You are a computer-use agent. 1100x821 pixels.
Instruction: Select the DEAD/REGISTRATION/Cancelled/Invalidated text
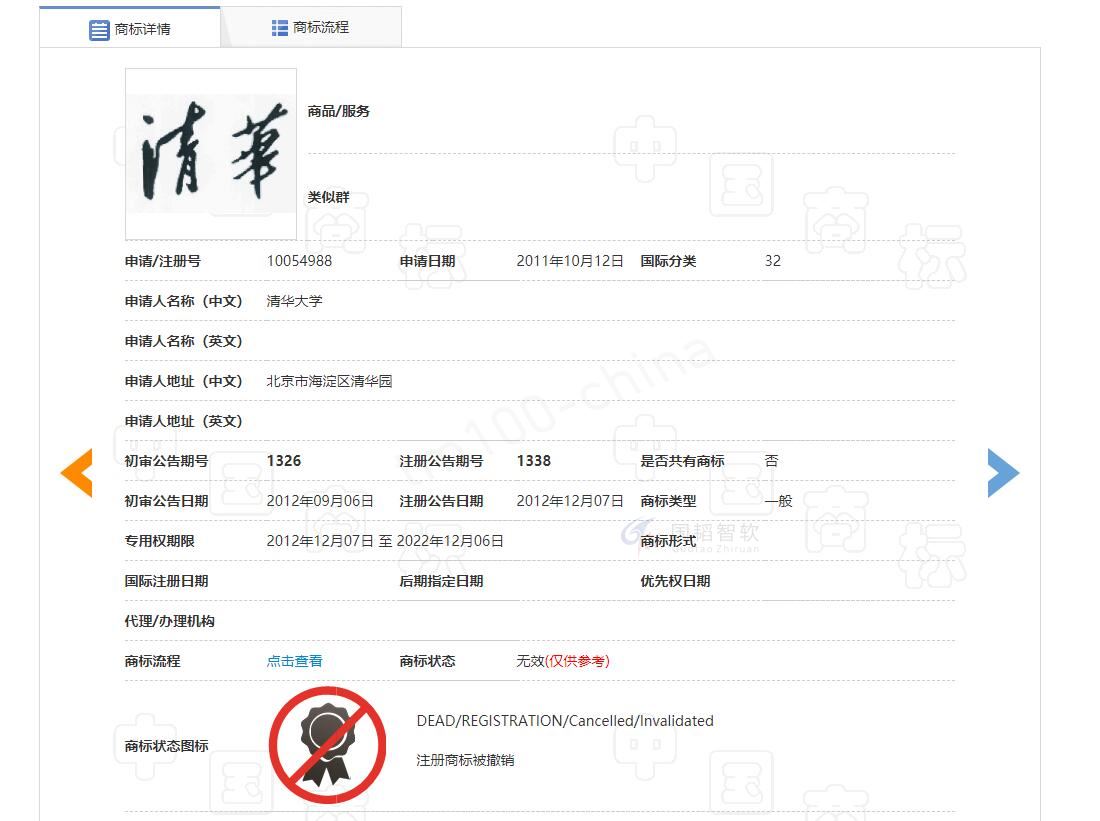pyautogui.click(x=565, y=721)
